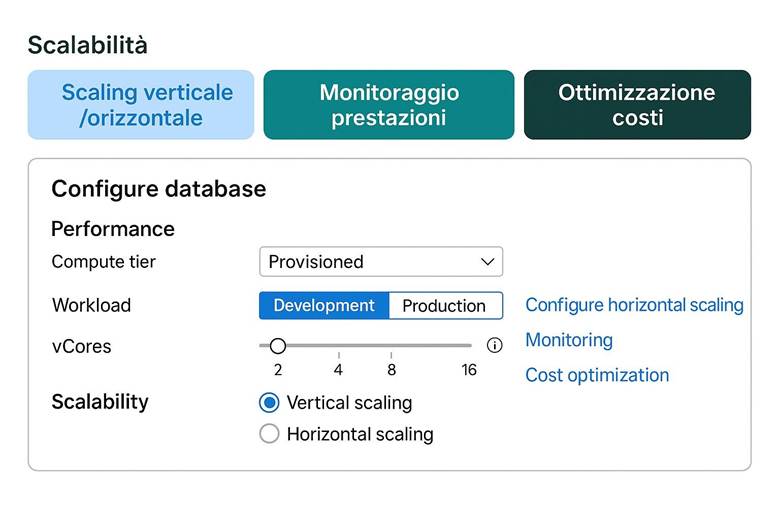Image resolution: width=780 pixels, height=520 pixels.
Task: Click the Configure database heading
Action: (159, 189)
